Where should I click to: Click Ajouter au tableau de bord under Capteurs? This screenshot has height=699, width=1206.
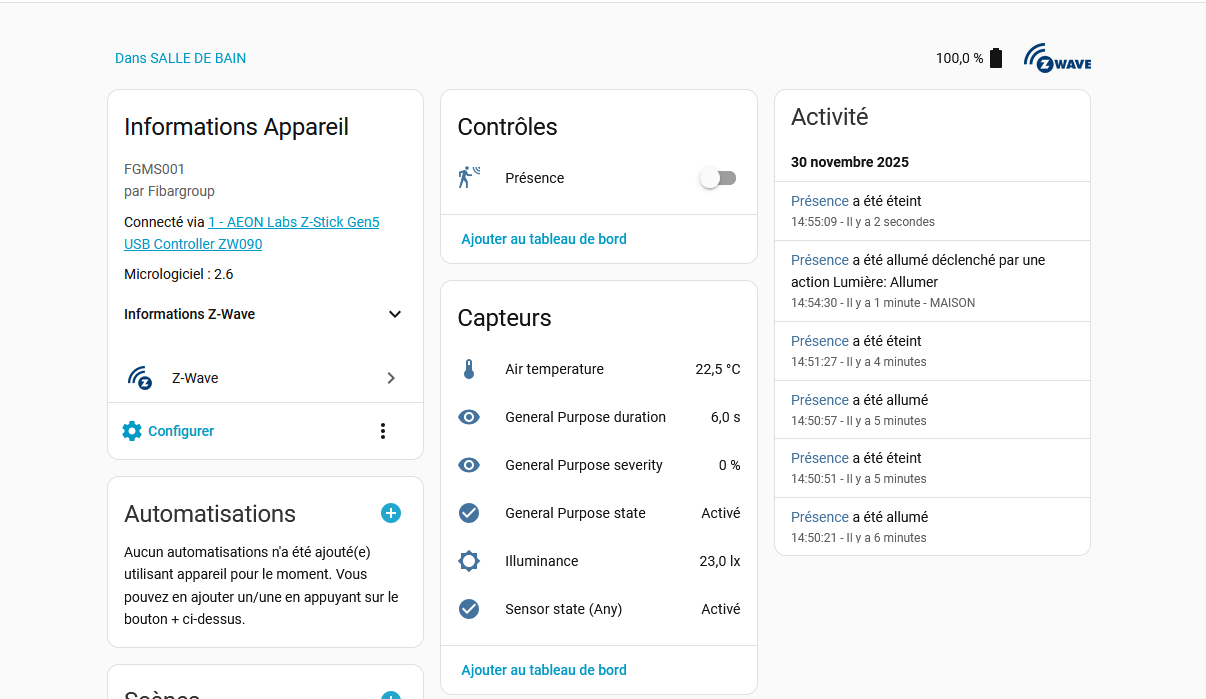click(544, 670)
